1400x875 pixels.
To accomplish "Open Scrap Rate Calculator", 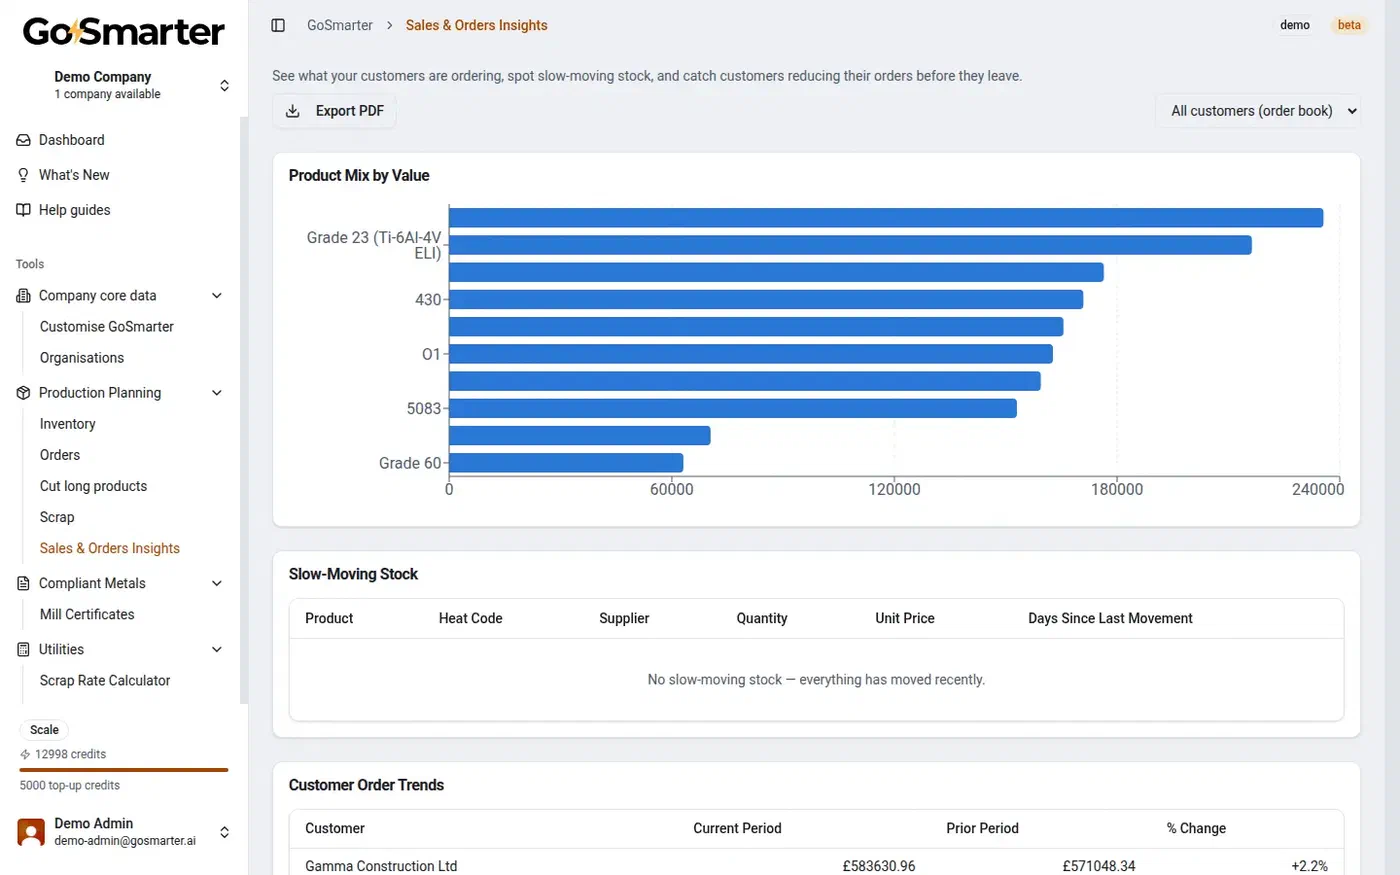I will [105, 680].
